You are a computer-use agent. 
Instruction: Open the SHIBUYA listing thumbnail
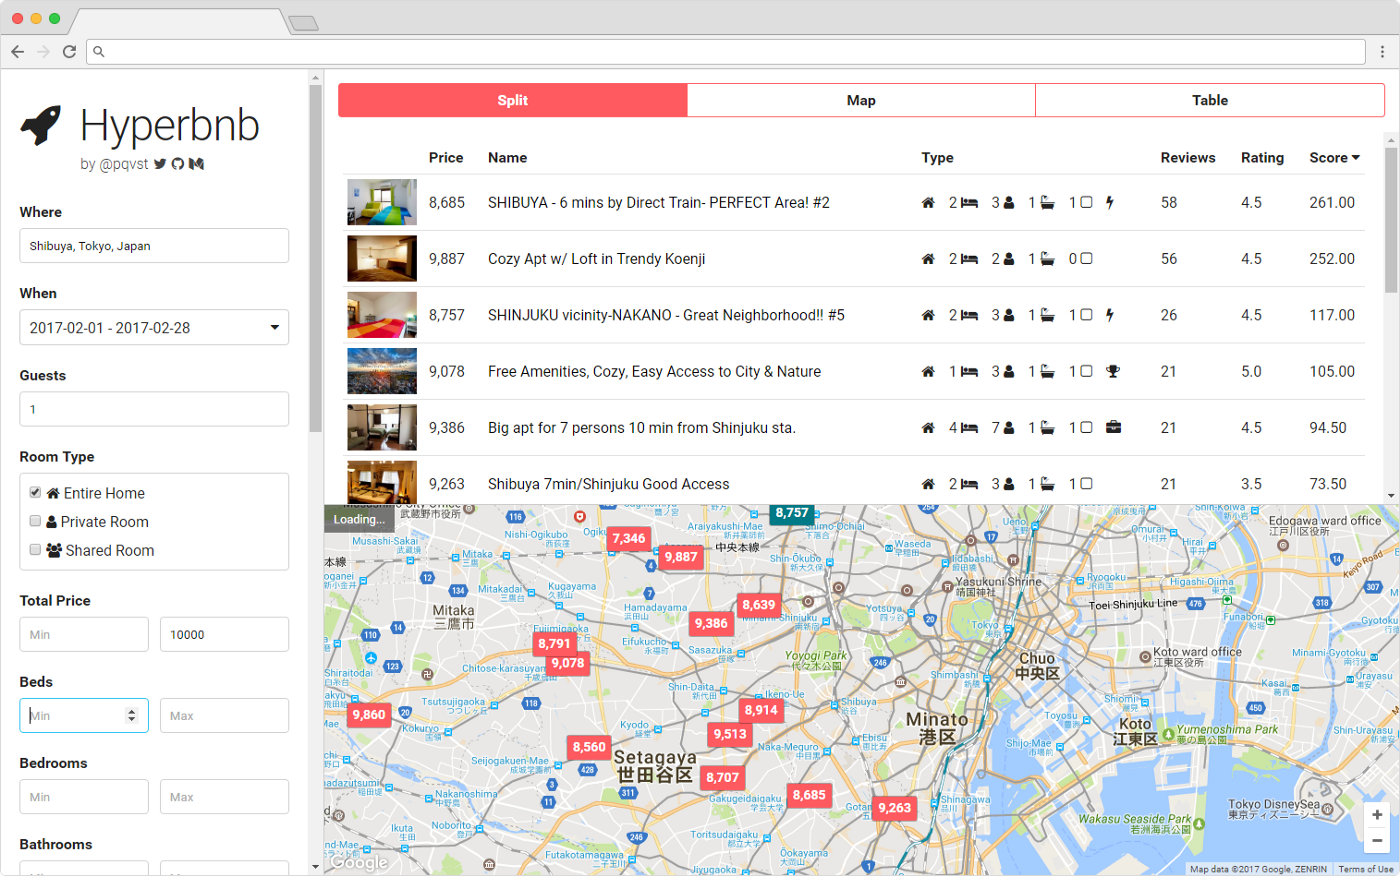tap(382, 202)
